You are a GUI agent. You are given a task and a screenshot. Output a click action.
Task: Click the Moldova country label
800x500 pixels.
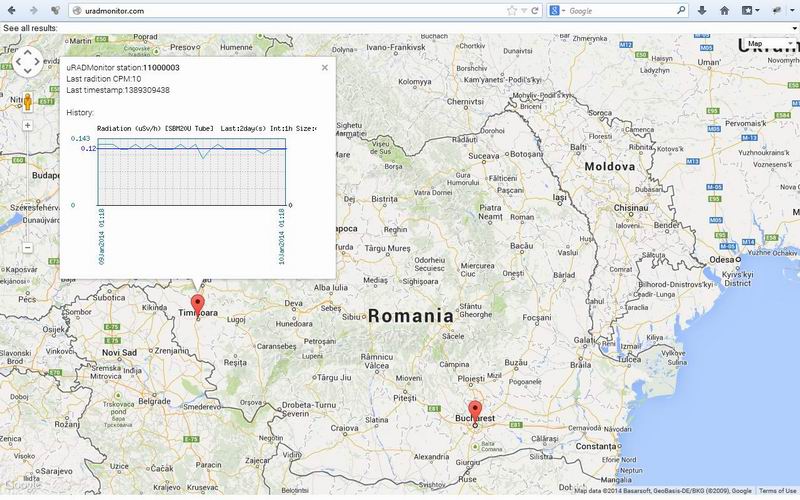tap(610, 166)
